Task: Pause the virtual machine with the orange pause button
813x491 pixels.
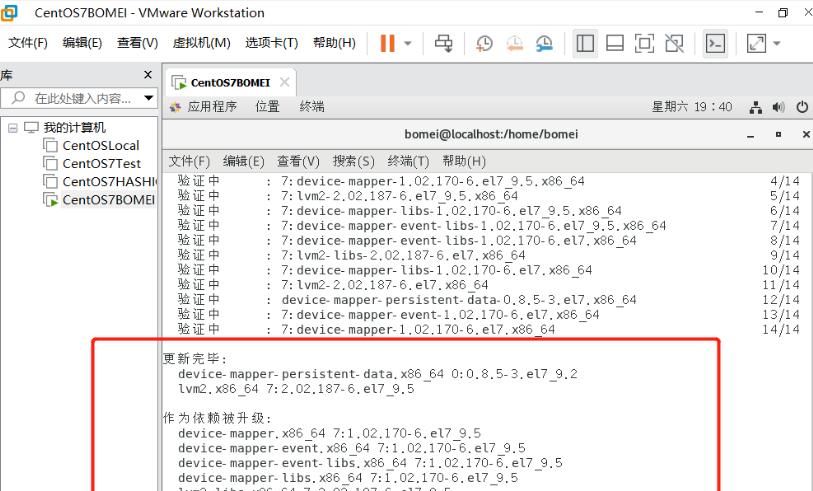Action: click(x=387, y=43)
